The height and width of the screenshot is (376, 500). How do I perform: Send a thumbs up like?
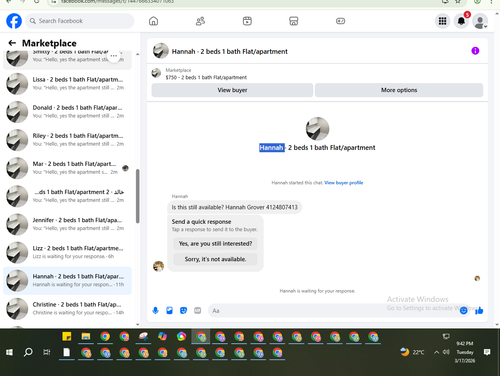pos(479,311)
